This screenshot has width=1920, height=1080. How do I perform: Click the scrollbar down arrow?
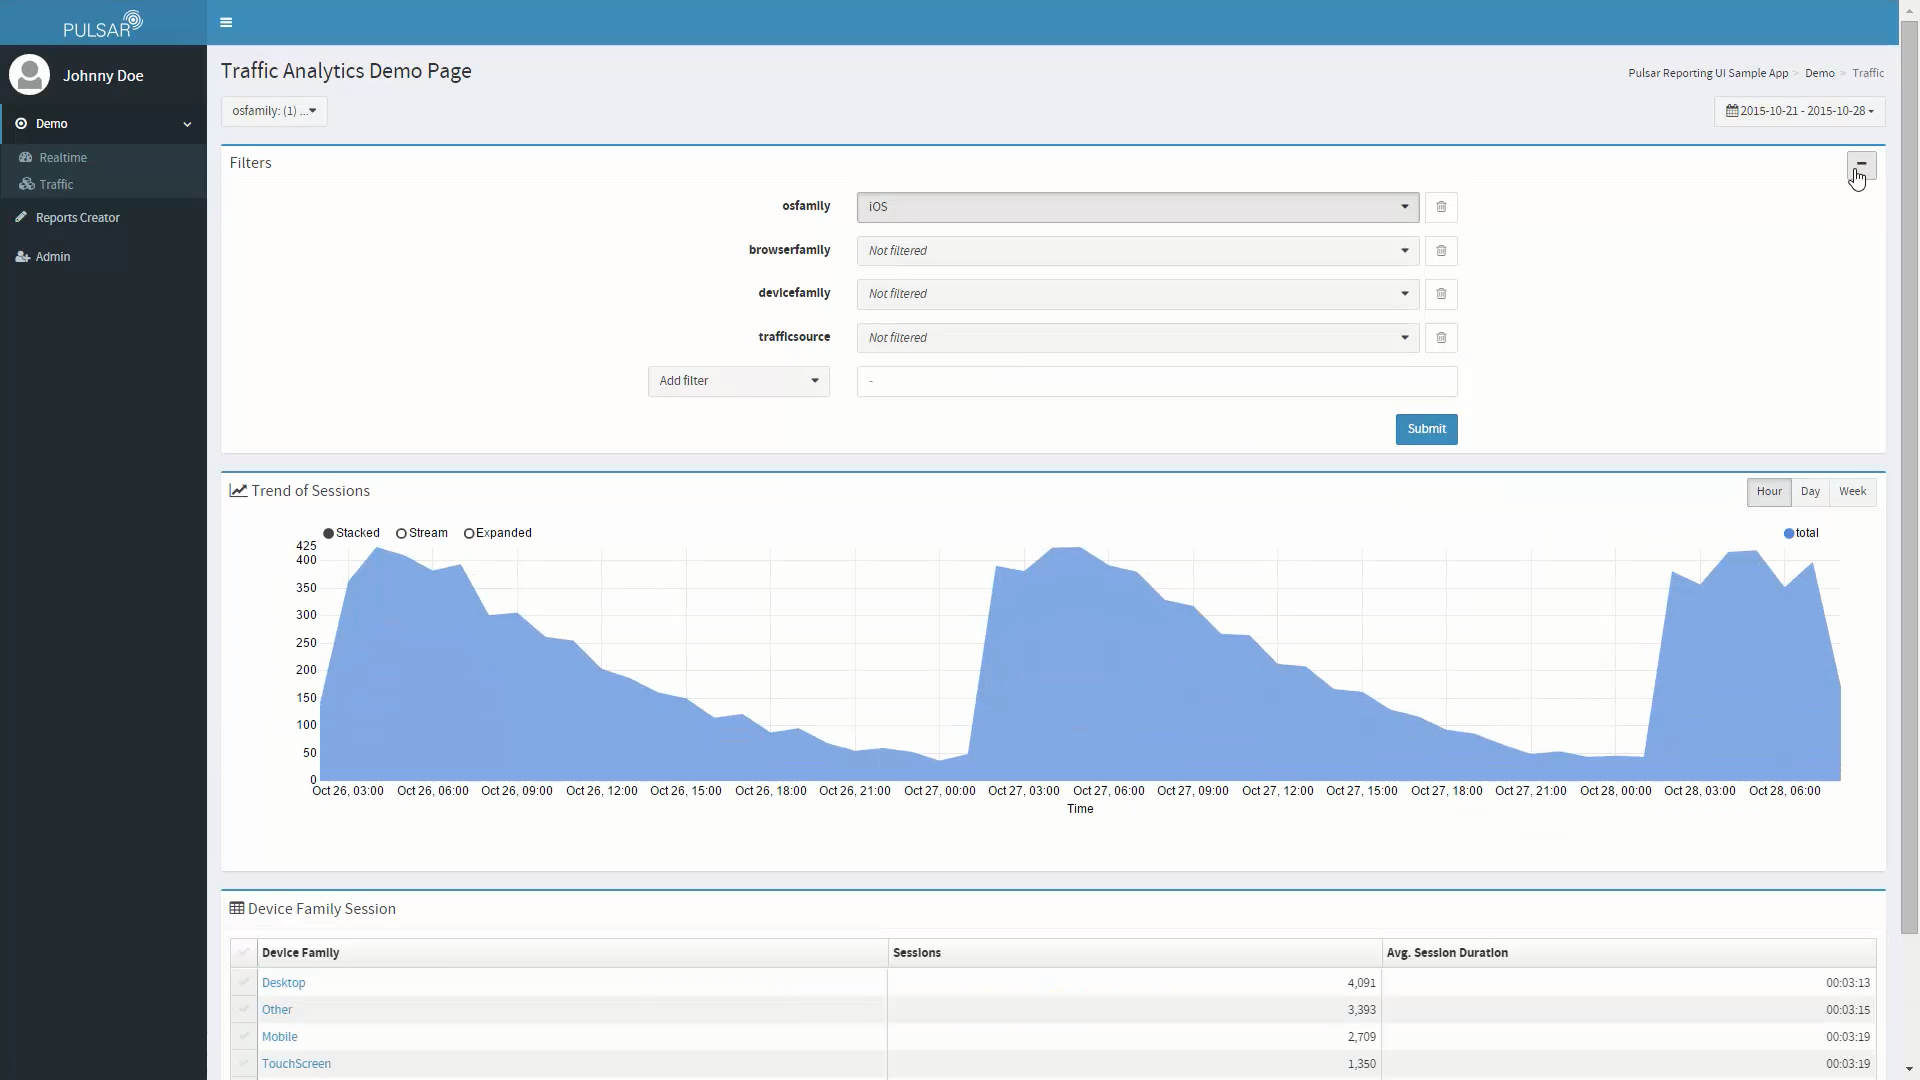point(1909,1069)
